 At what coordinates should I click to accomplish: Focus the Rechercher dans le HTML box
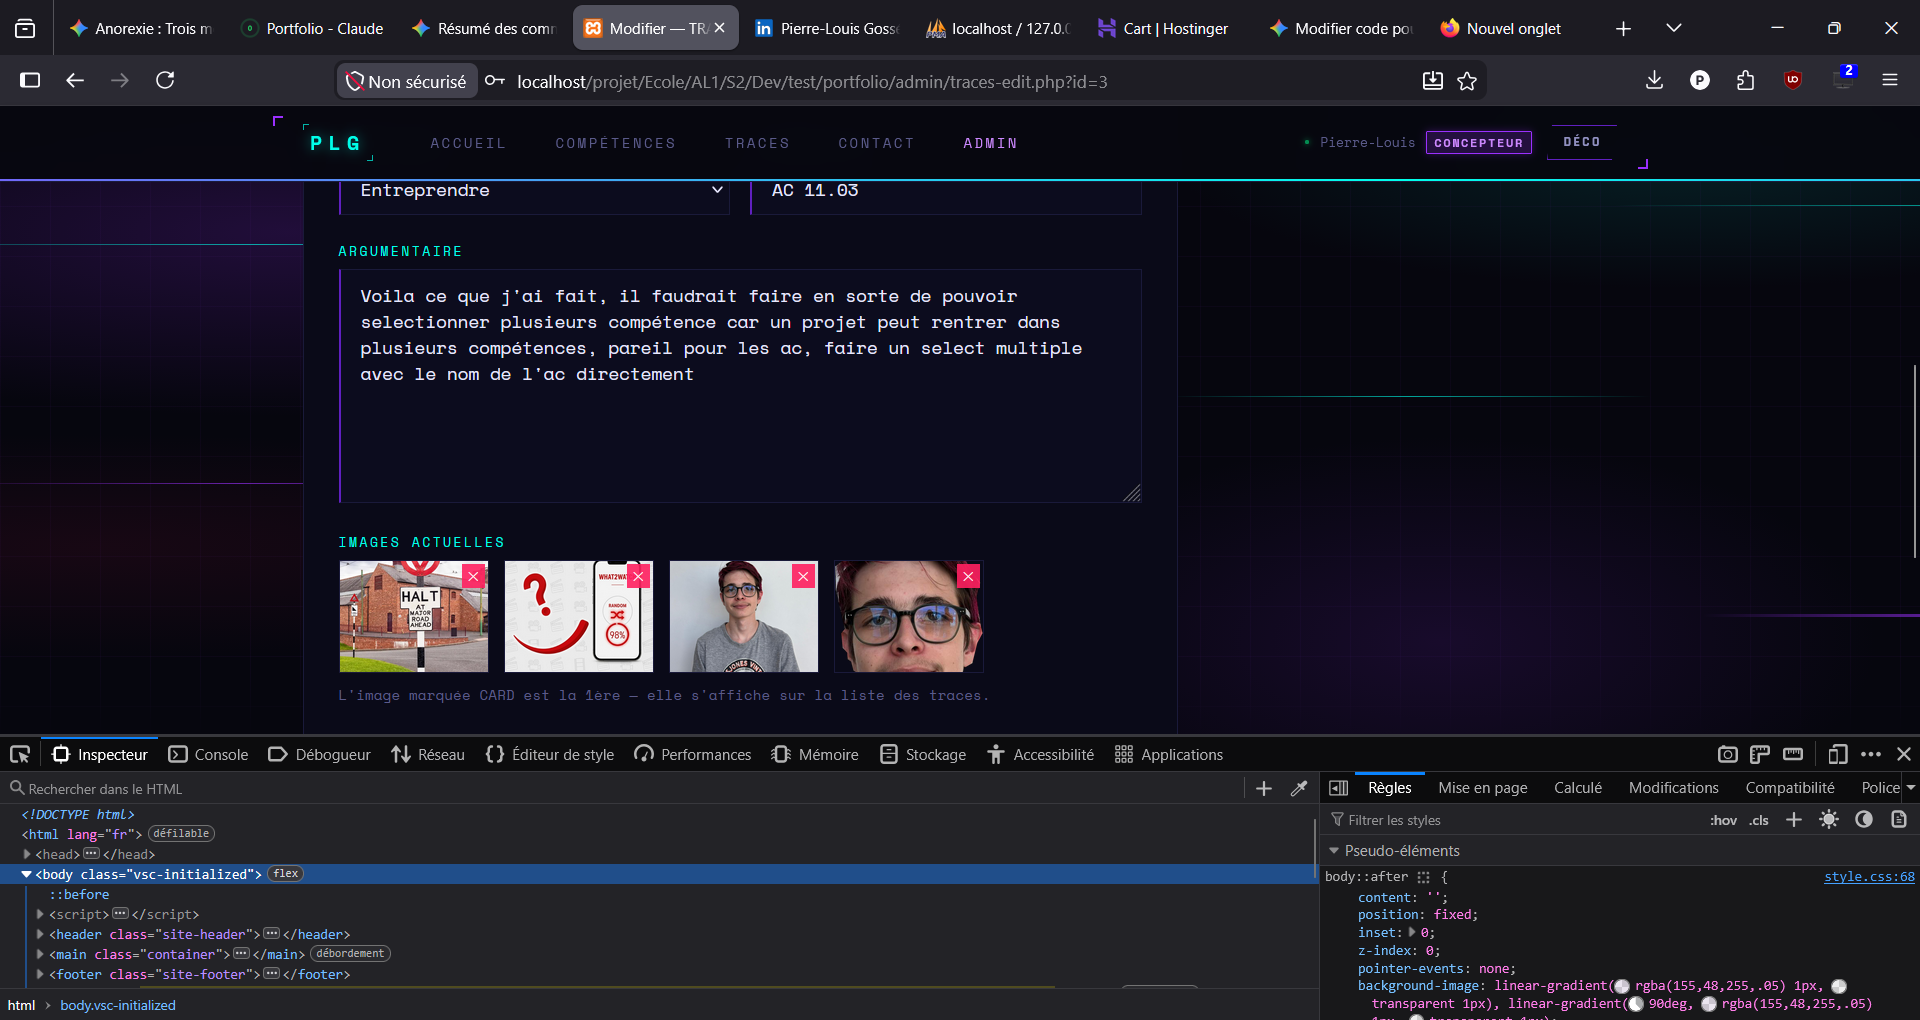coord(625,789)
